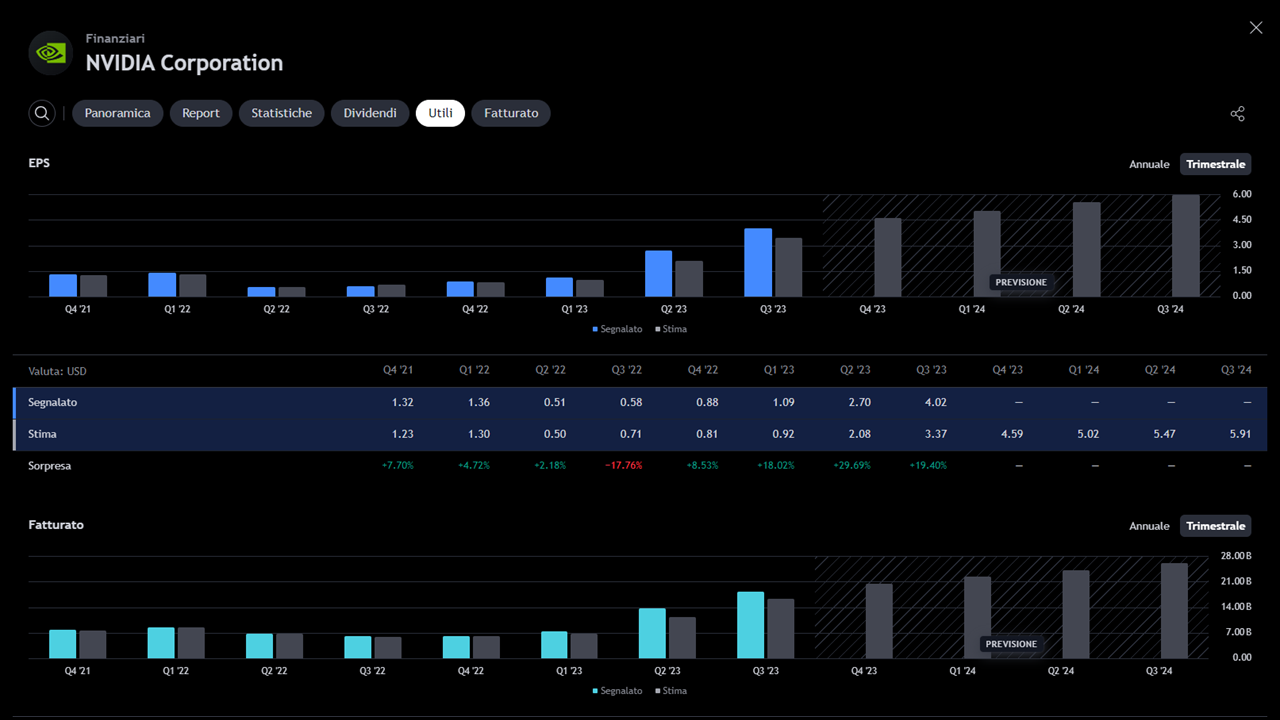The height and width of the screenshot is (720, 1280).
Task: Click the +18.02% surprise value
Action: (775, 466)
